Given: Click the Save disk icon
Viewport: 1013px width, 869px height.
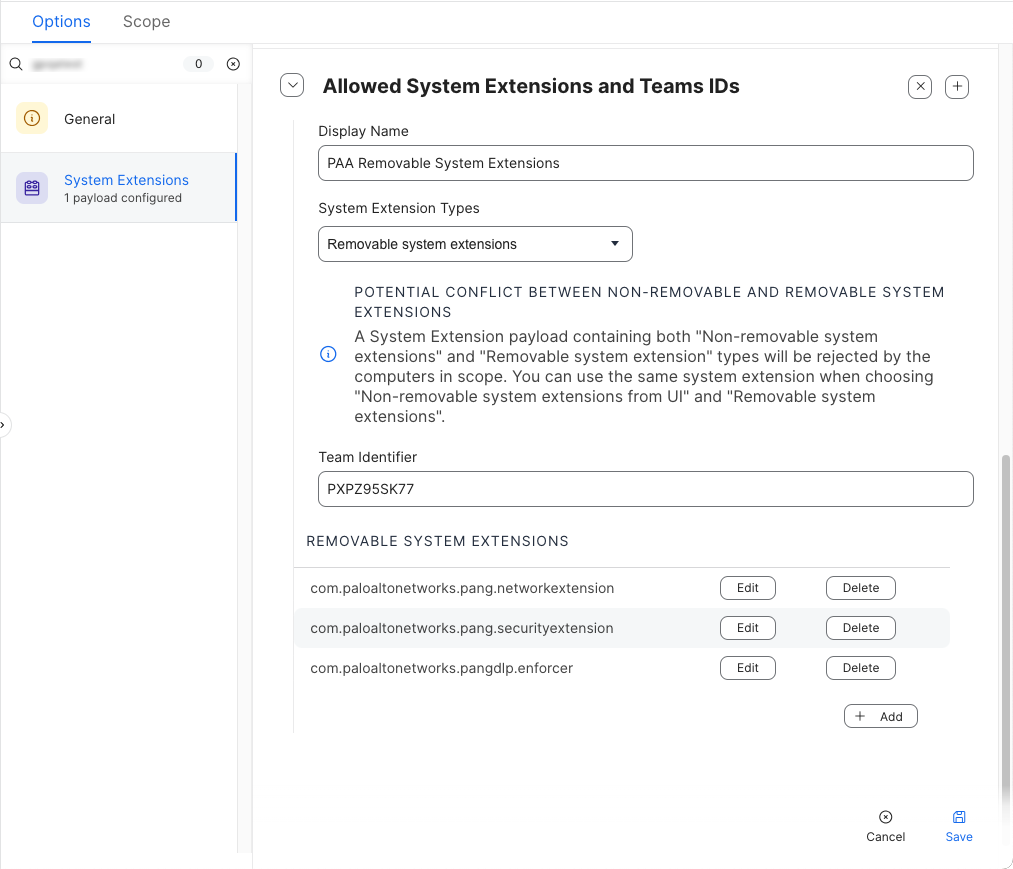Looking at the screenshot, I should (959, 817).
